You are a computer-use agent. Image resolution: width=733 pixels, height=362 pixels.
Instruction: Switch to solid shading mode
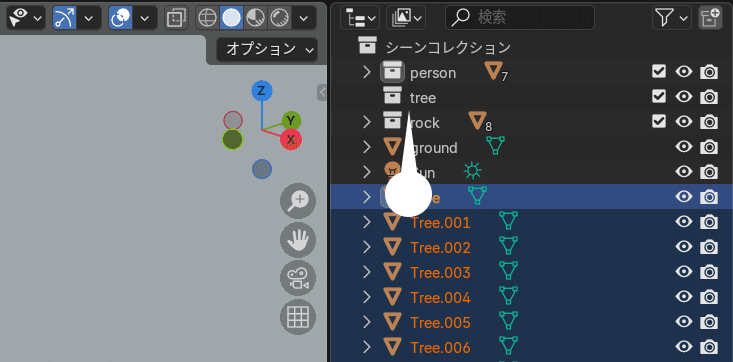tap(231, 18)
